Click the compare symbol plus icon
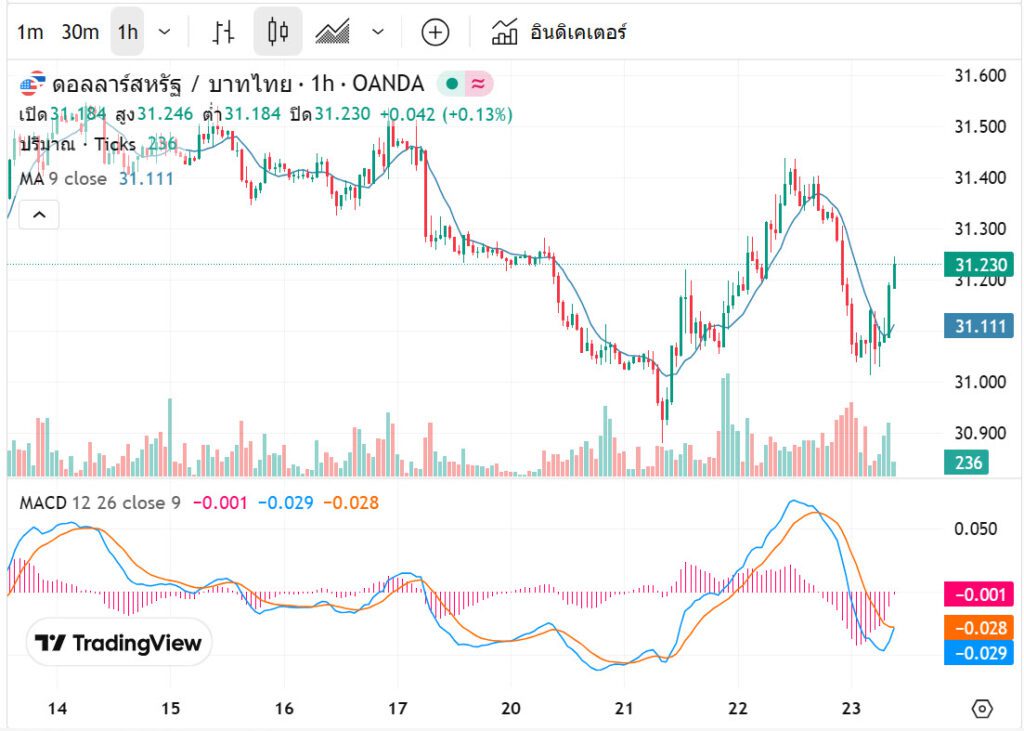 (x=435, y=32)
